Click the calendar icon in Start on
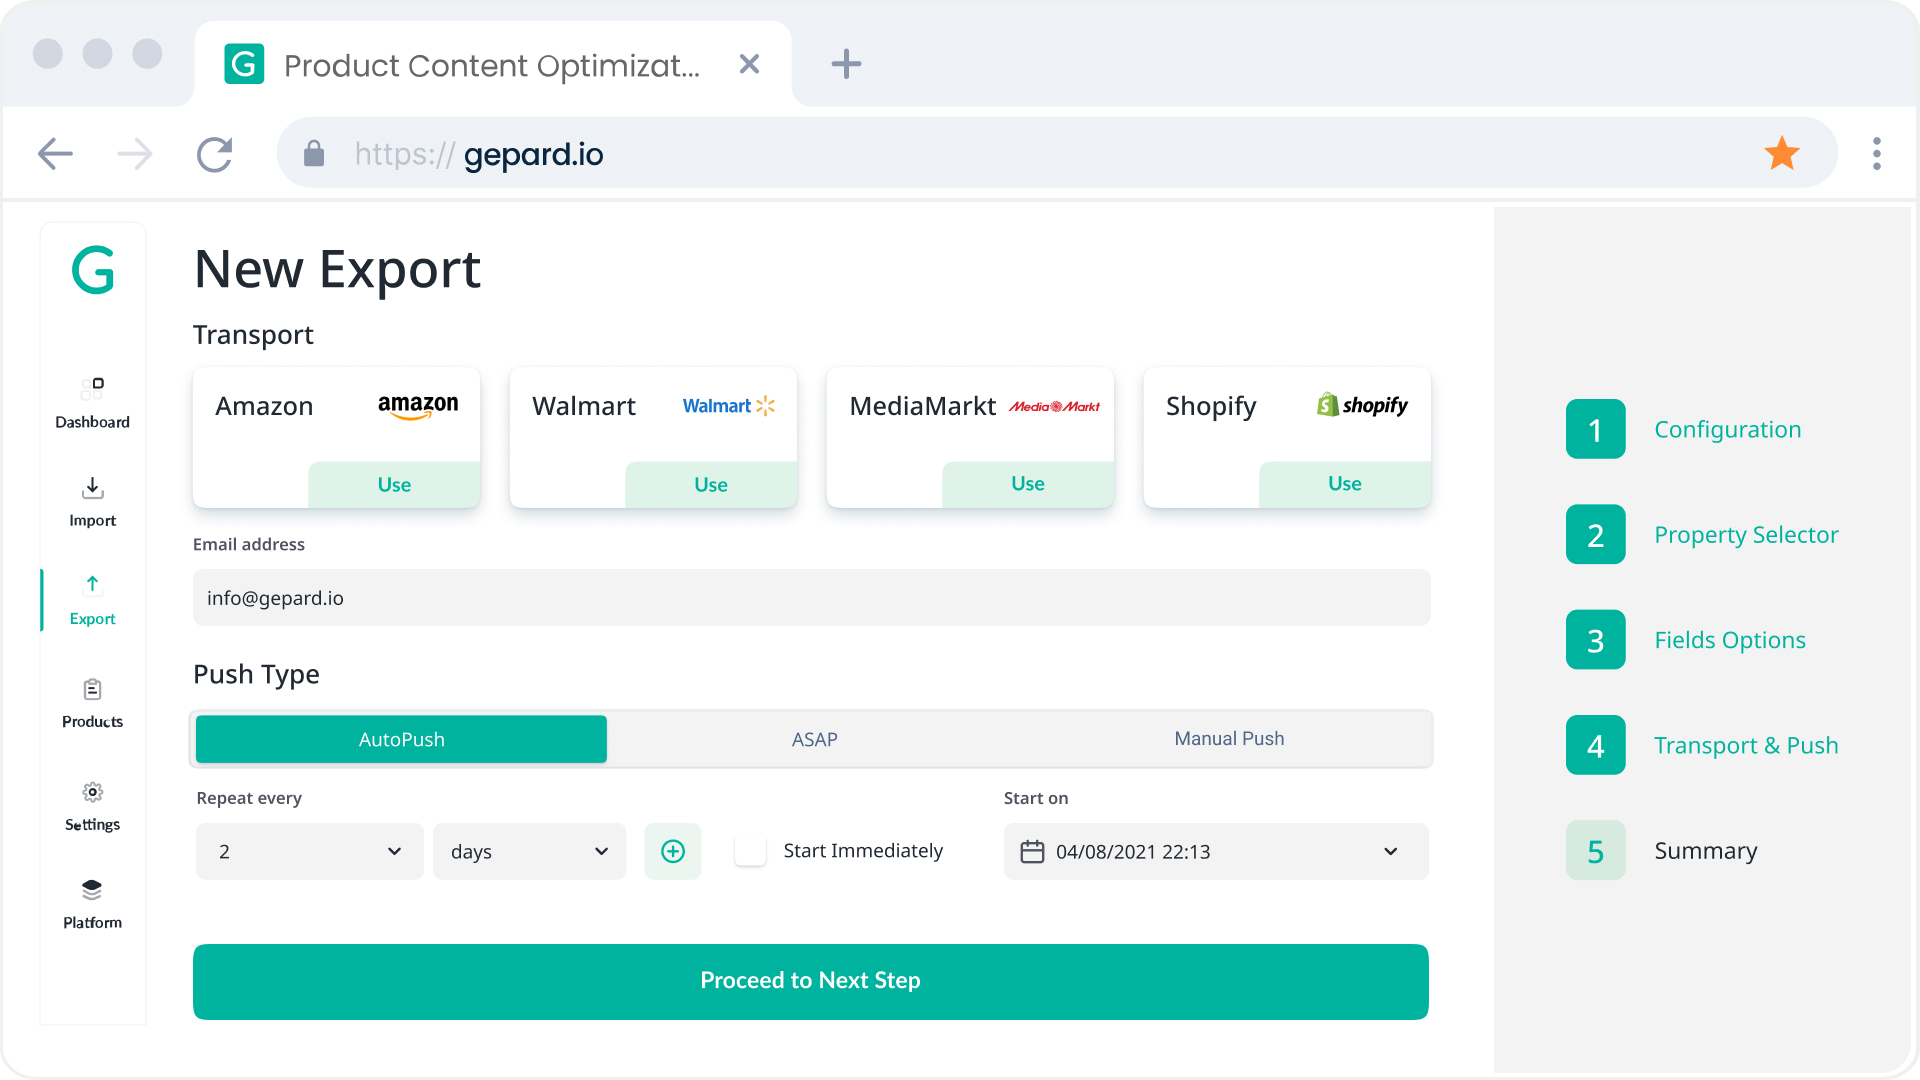The height and width of the screenshot is (1080, 1920). [x=1032, y=851]
